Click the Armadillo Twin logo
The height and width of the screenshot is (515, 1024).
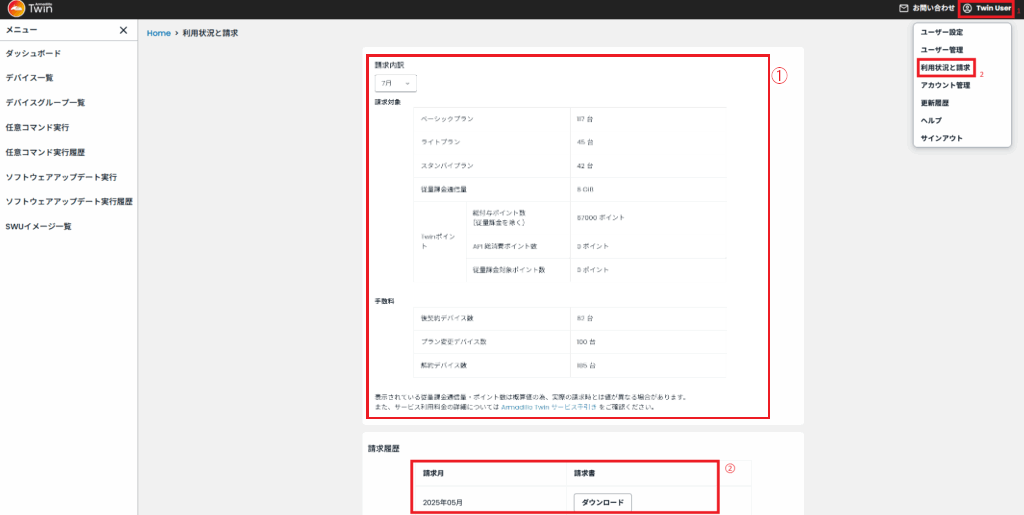30,8
